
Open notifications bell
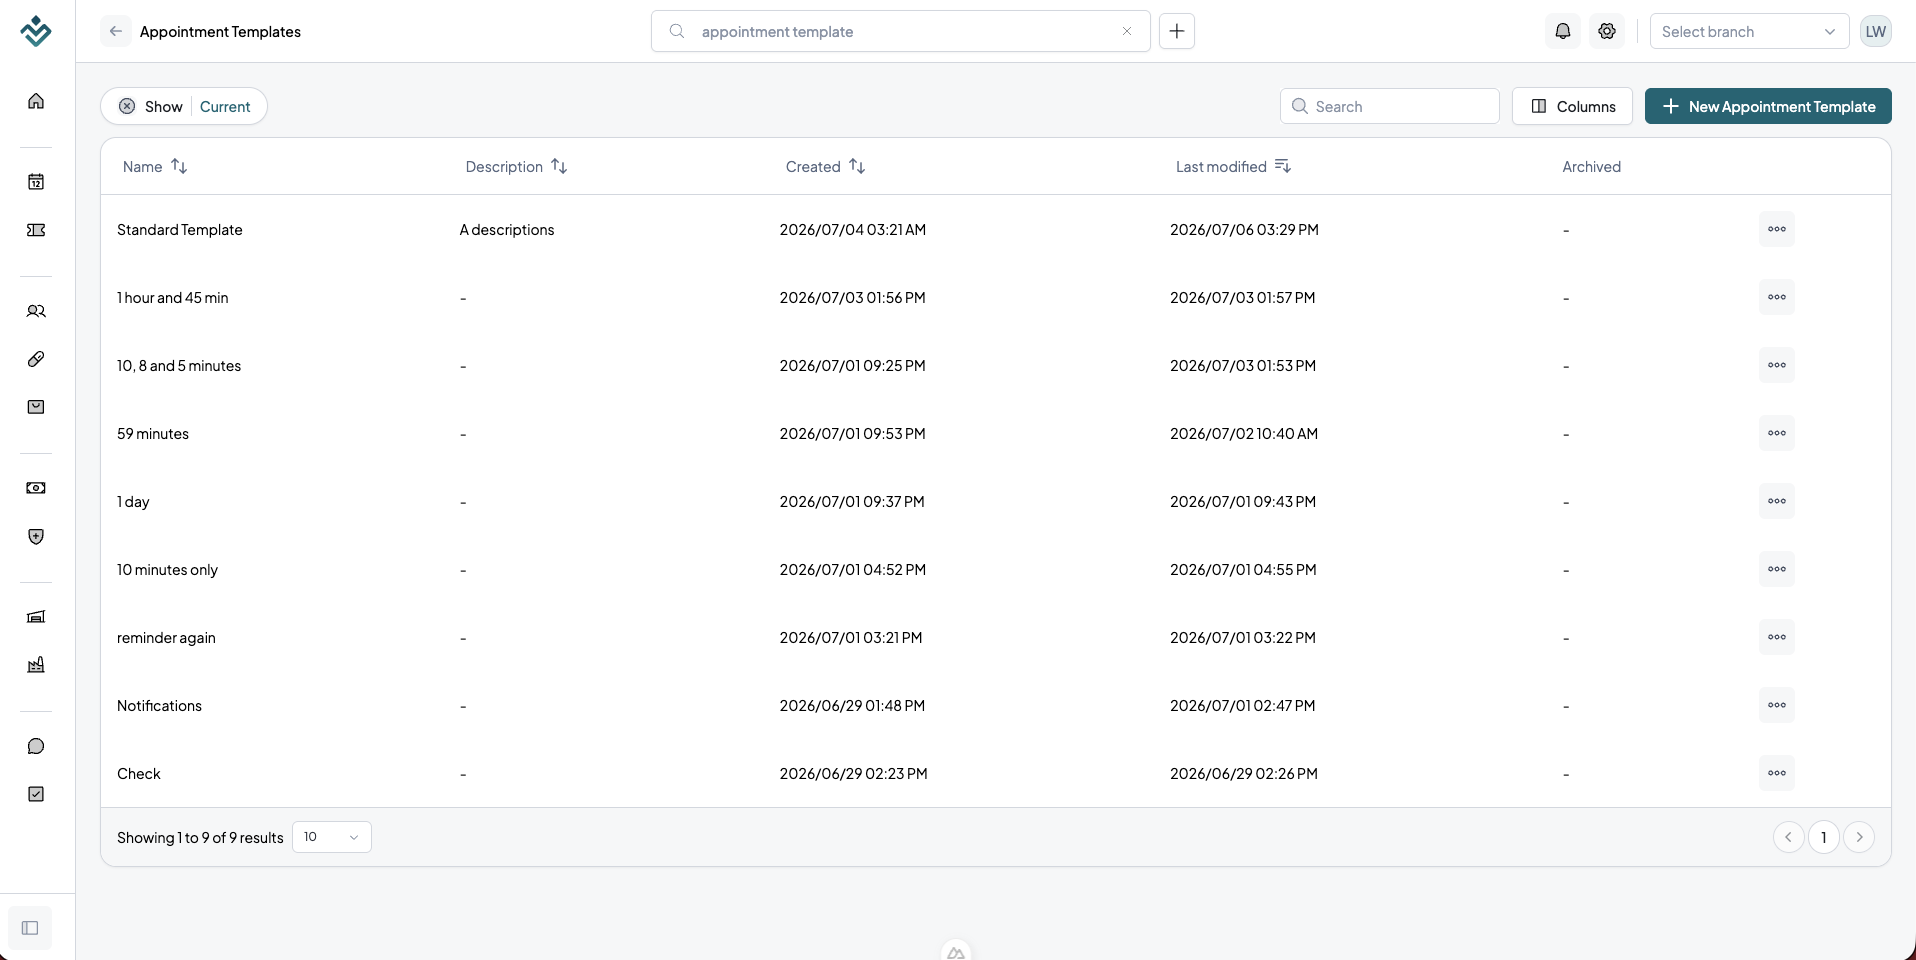click(1563, 31)
